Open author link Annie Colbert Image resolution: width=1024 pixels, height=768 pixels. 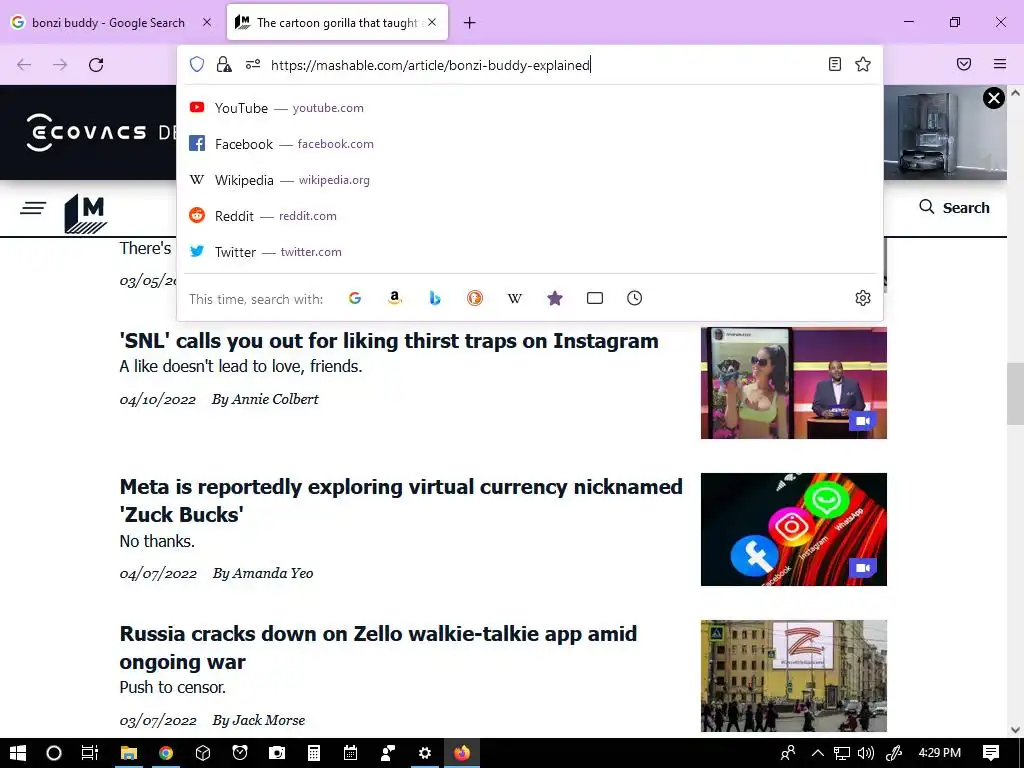coord(275,399)
